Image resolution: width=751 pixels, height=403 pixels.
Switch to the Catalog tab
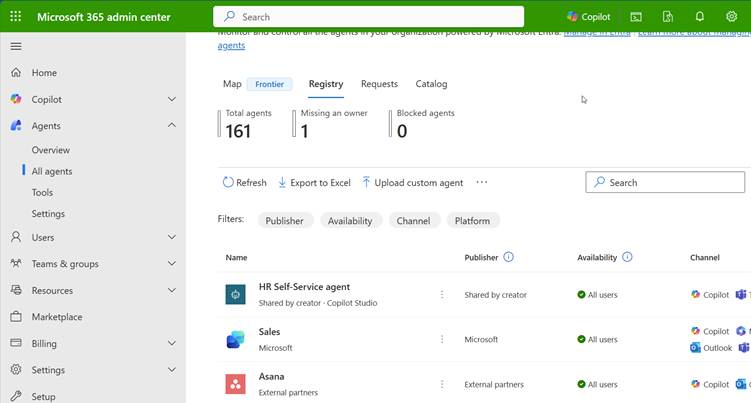tap(431, 84)
